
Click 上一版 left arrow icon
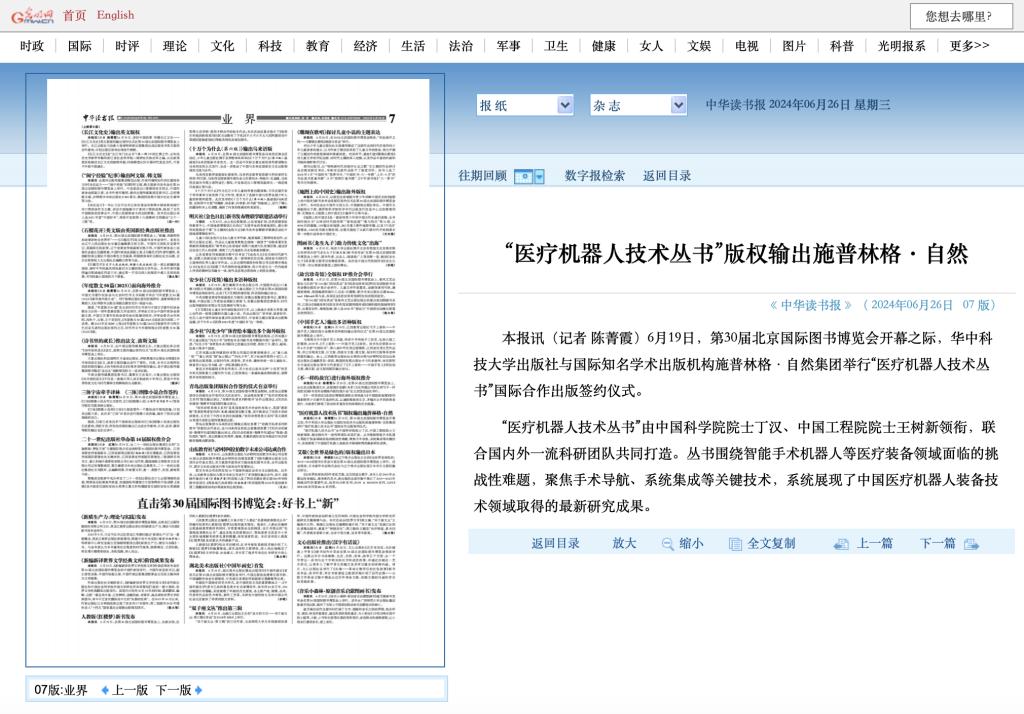point(105,690)
